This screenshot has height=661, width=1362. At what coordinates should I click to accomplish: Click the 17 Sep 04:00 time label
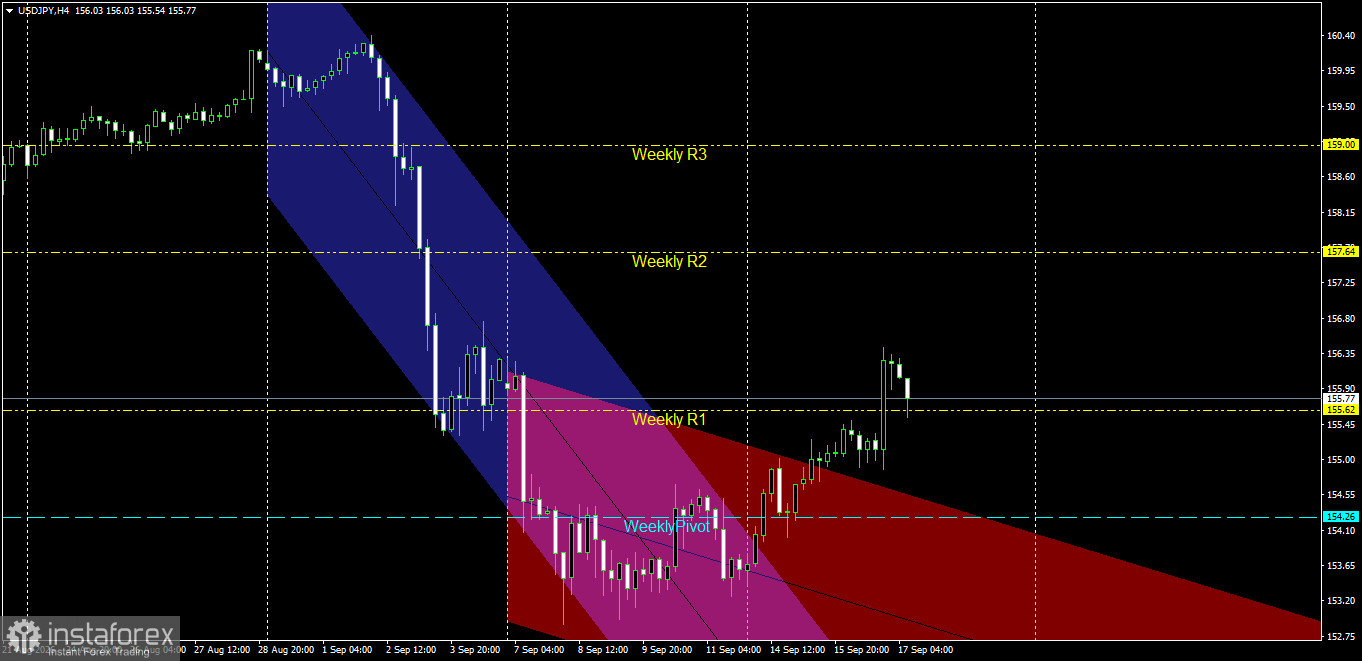[926, 650]
